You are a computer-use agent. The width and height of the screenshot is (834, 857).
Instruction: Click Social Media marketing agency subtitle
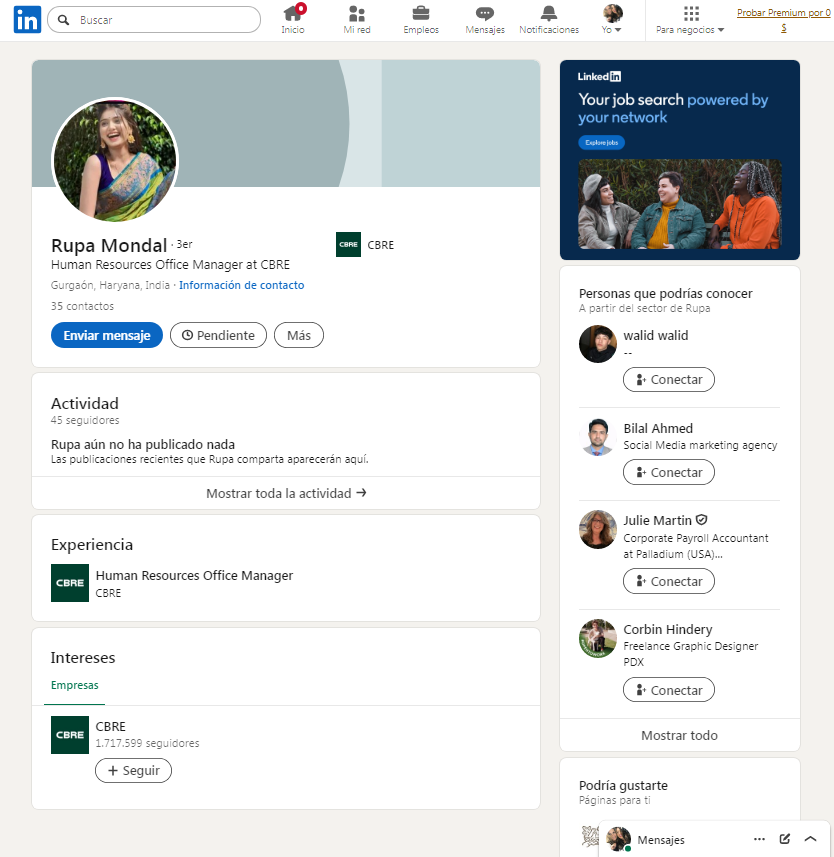700,445
